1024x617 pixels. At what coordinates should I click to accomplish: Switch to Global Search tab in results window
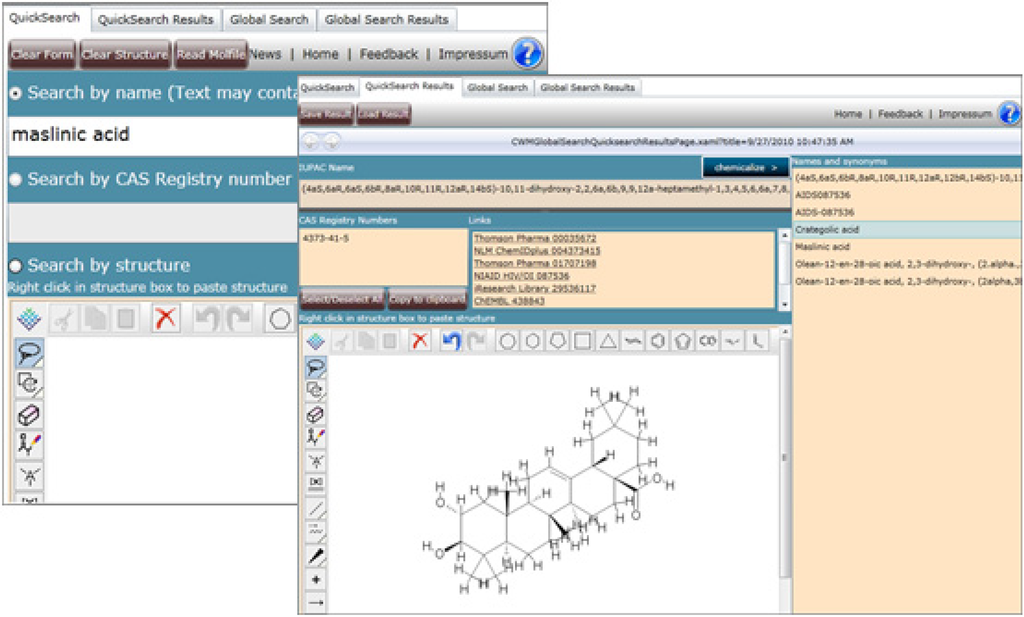[497, 88]
